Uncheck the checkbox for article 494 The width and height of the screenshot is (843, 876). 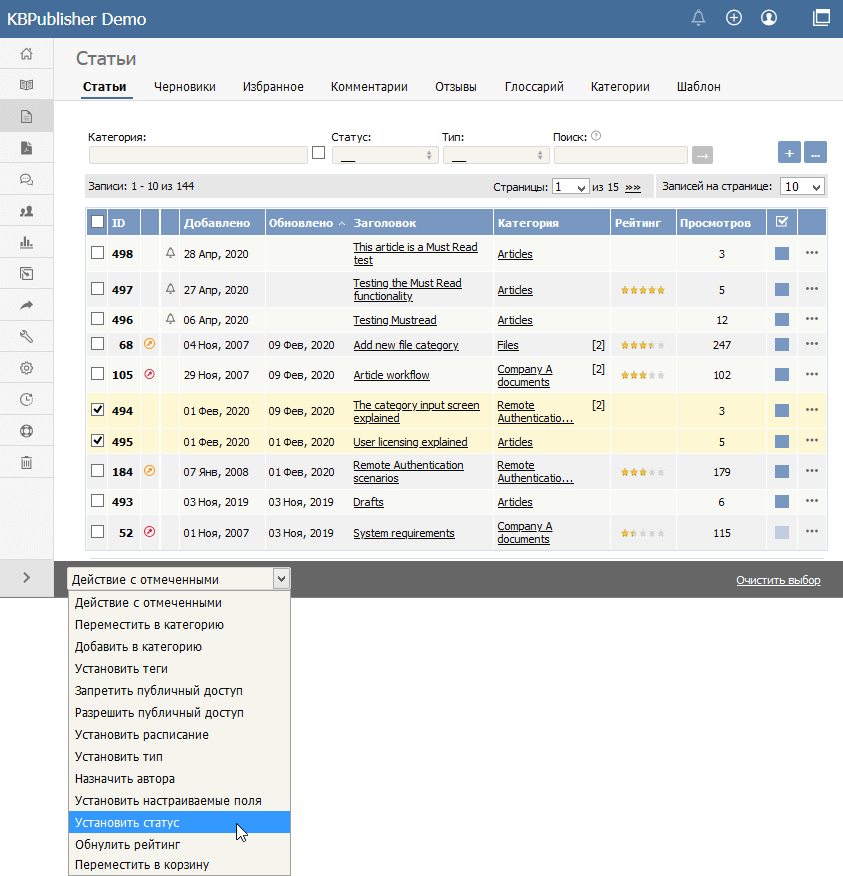97,410
